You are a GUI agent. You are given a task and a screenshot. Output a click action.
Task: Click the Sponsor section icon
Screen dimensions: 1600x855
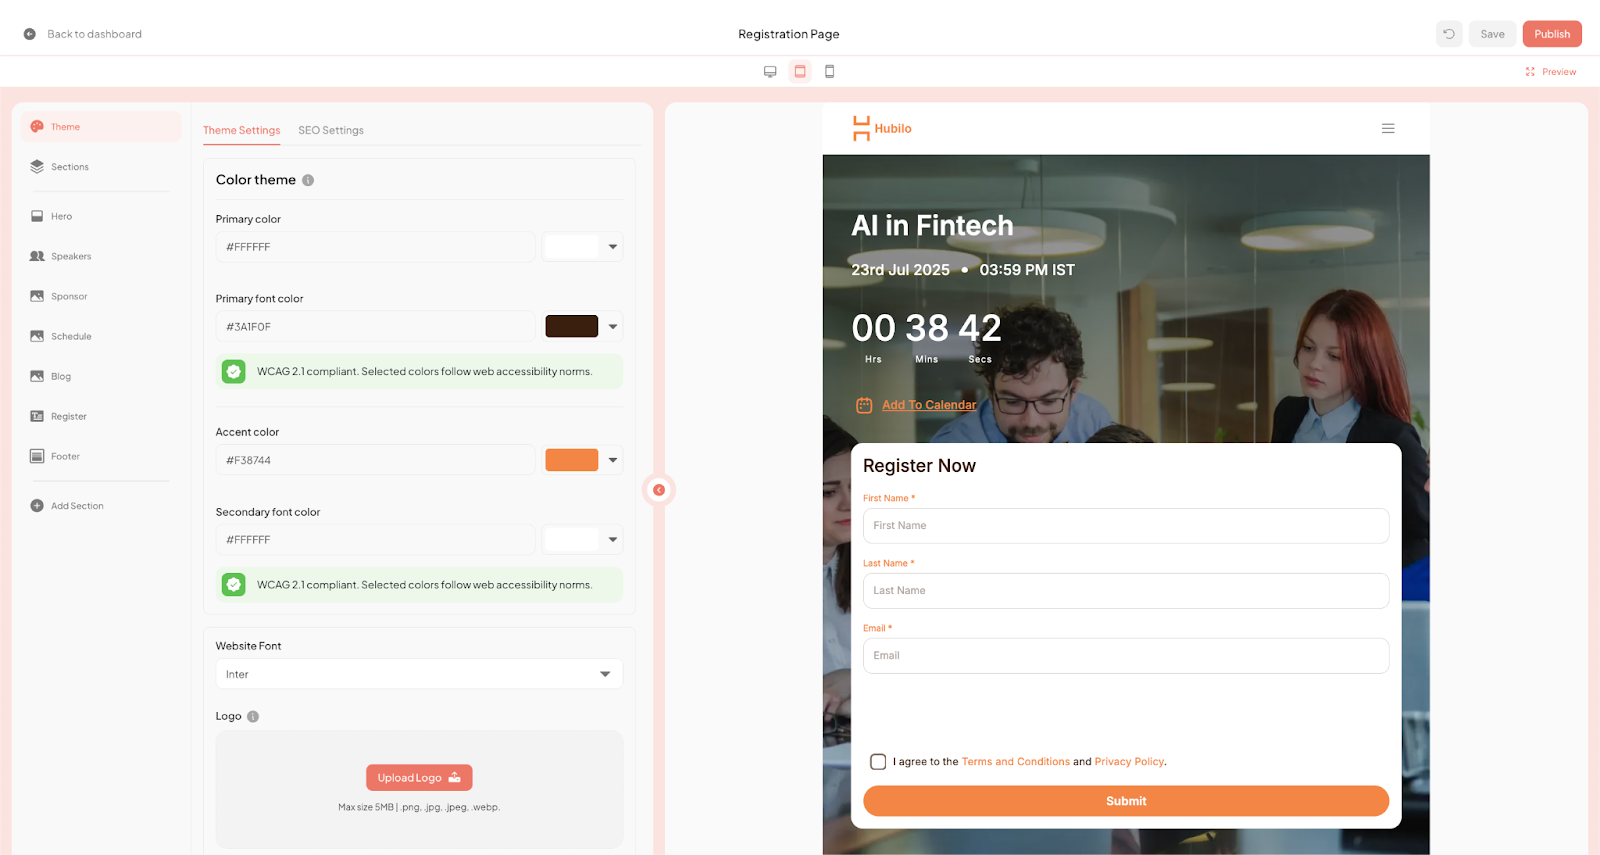[37, 296]
